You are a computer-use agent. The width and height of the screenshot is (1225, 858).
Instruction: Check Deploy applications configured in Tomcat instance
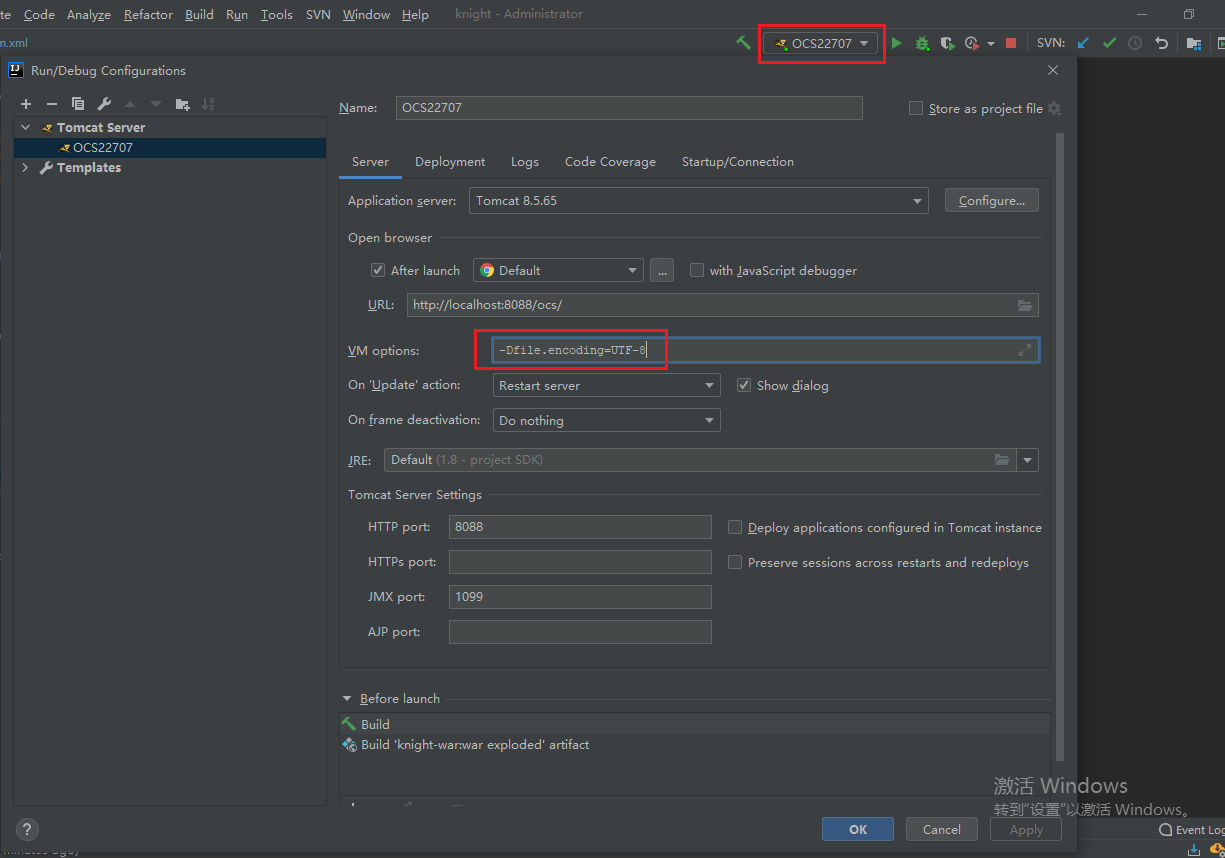pyautogui.click(x=735, y=527)
